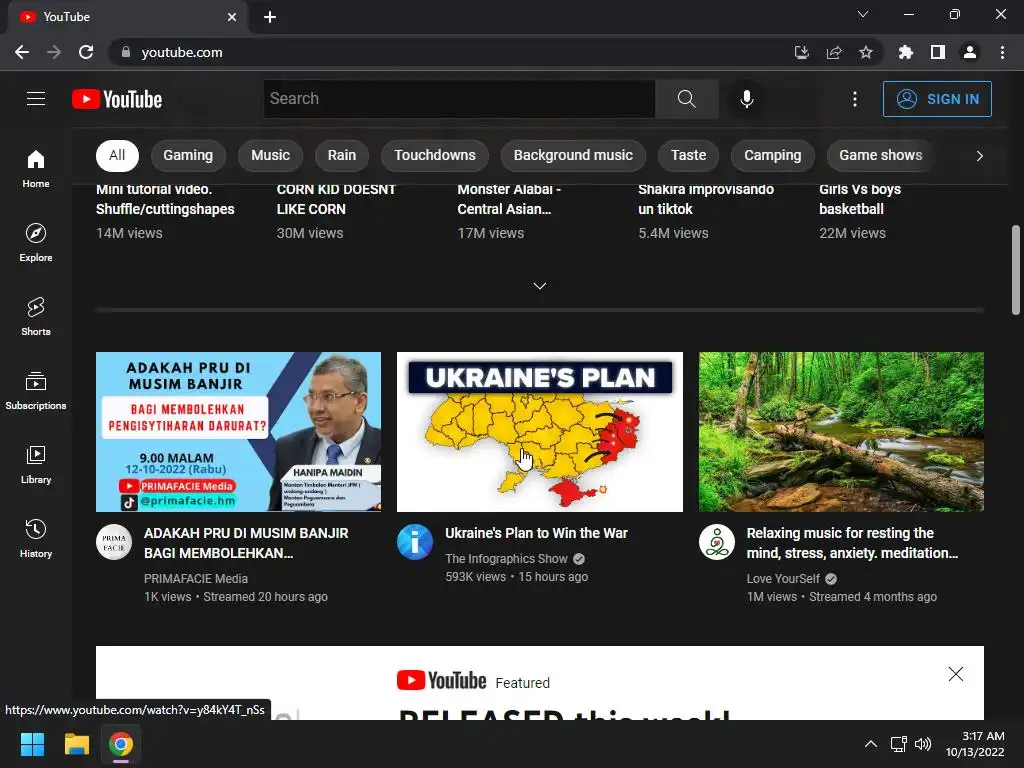
Task: Open Ukraine's Plan to Win the War title
Action: pyautogui.click(x=536, y=533)
